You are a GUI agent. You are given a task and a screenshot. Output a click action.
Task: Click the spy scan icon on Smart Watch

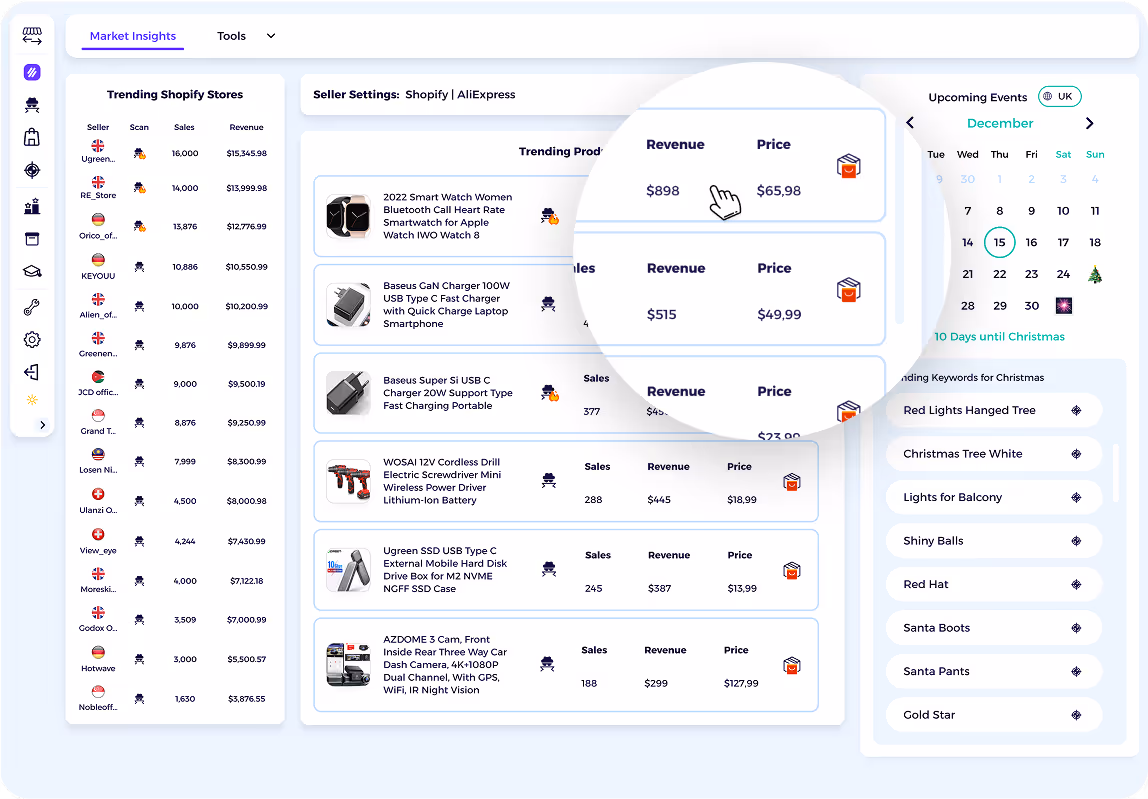pos(549,216)
